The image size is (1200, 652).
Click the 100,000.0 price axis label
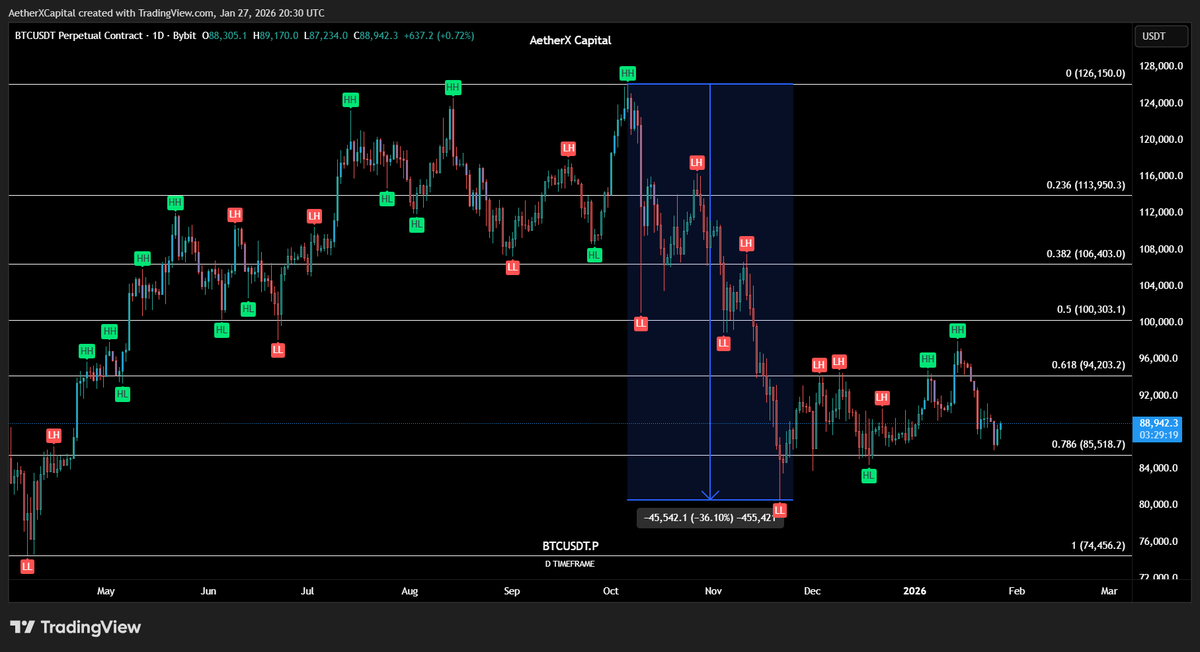(x=1160, y=323)
